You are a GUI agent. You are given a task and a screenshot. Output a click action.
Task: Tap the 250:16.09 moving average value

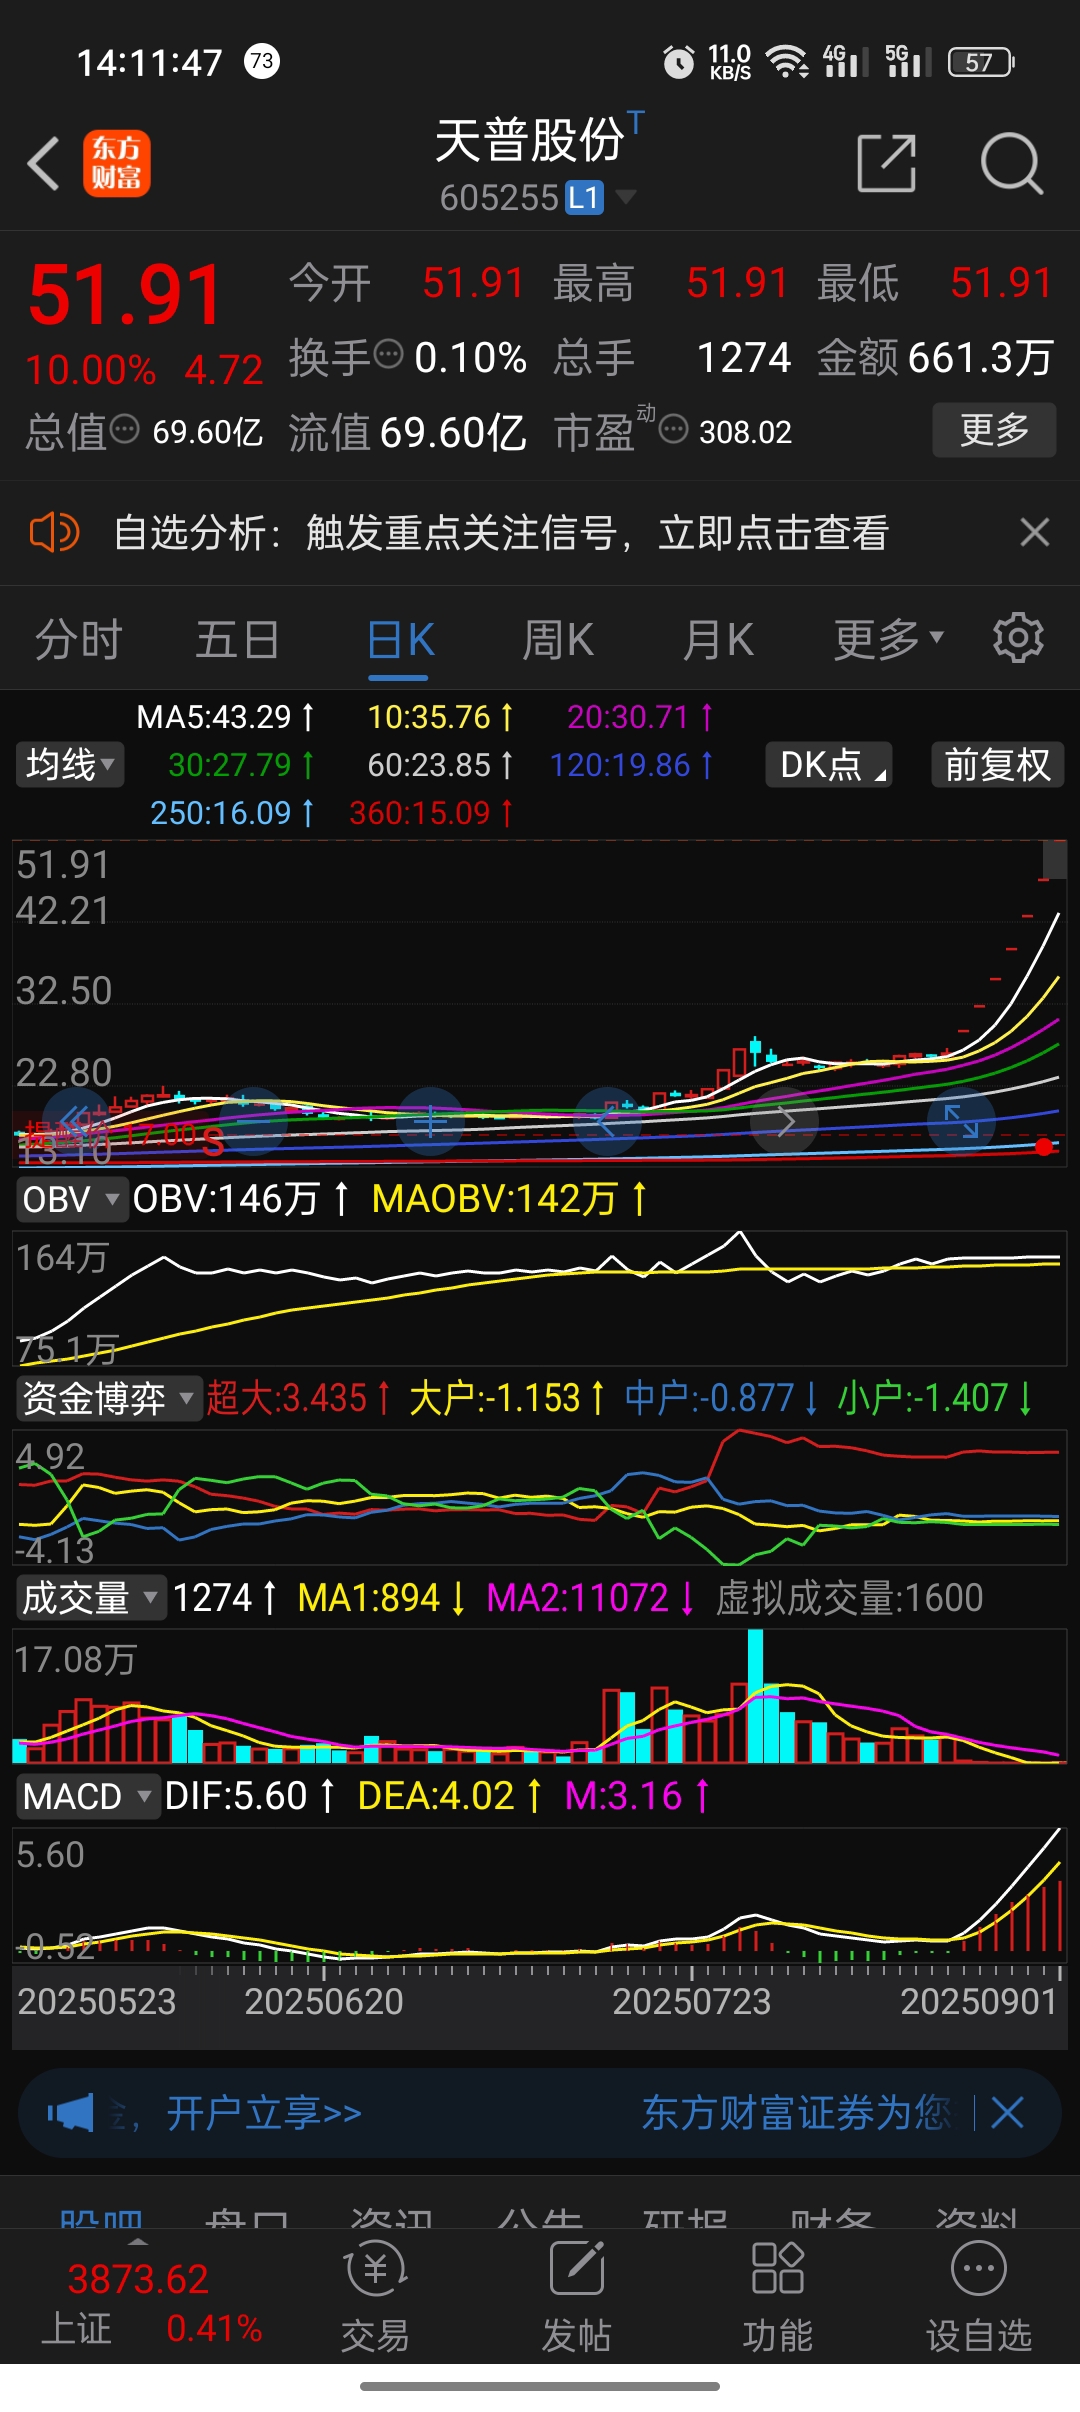[x=232, y=813]
